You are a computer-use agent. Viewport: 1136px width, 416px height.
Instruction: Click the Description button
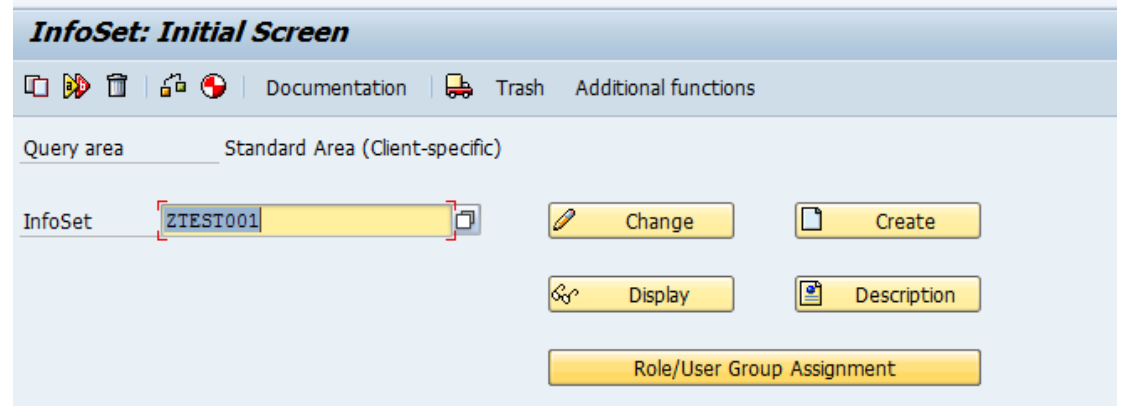coord(888,294)
